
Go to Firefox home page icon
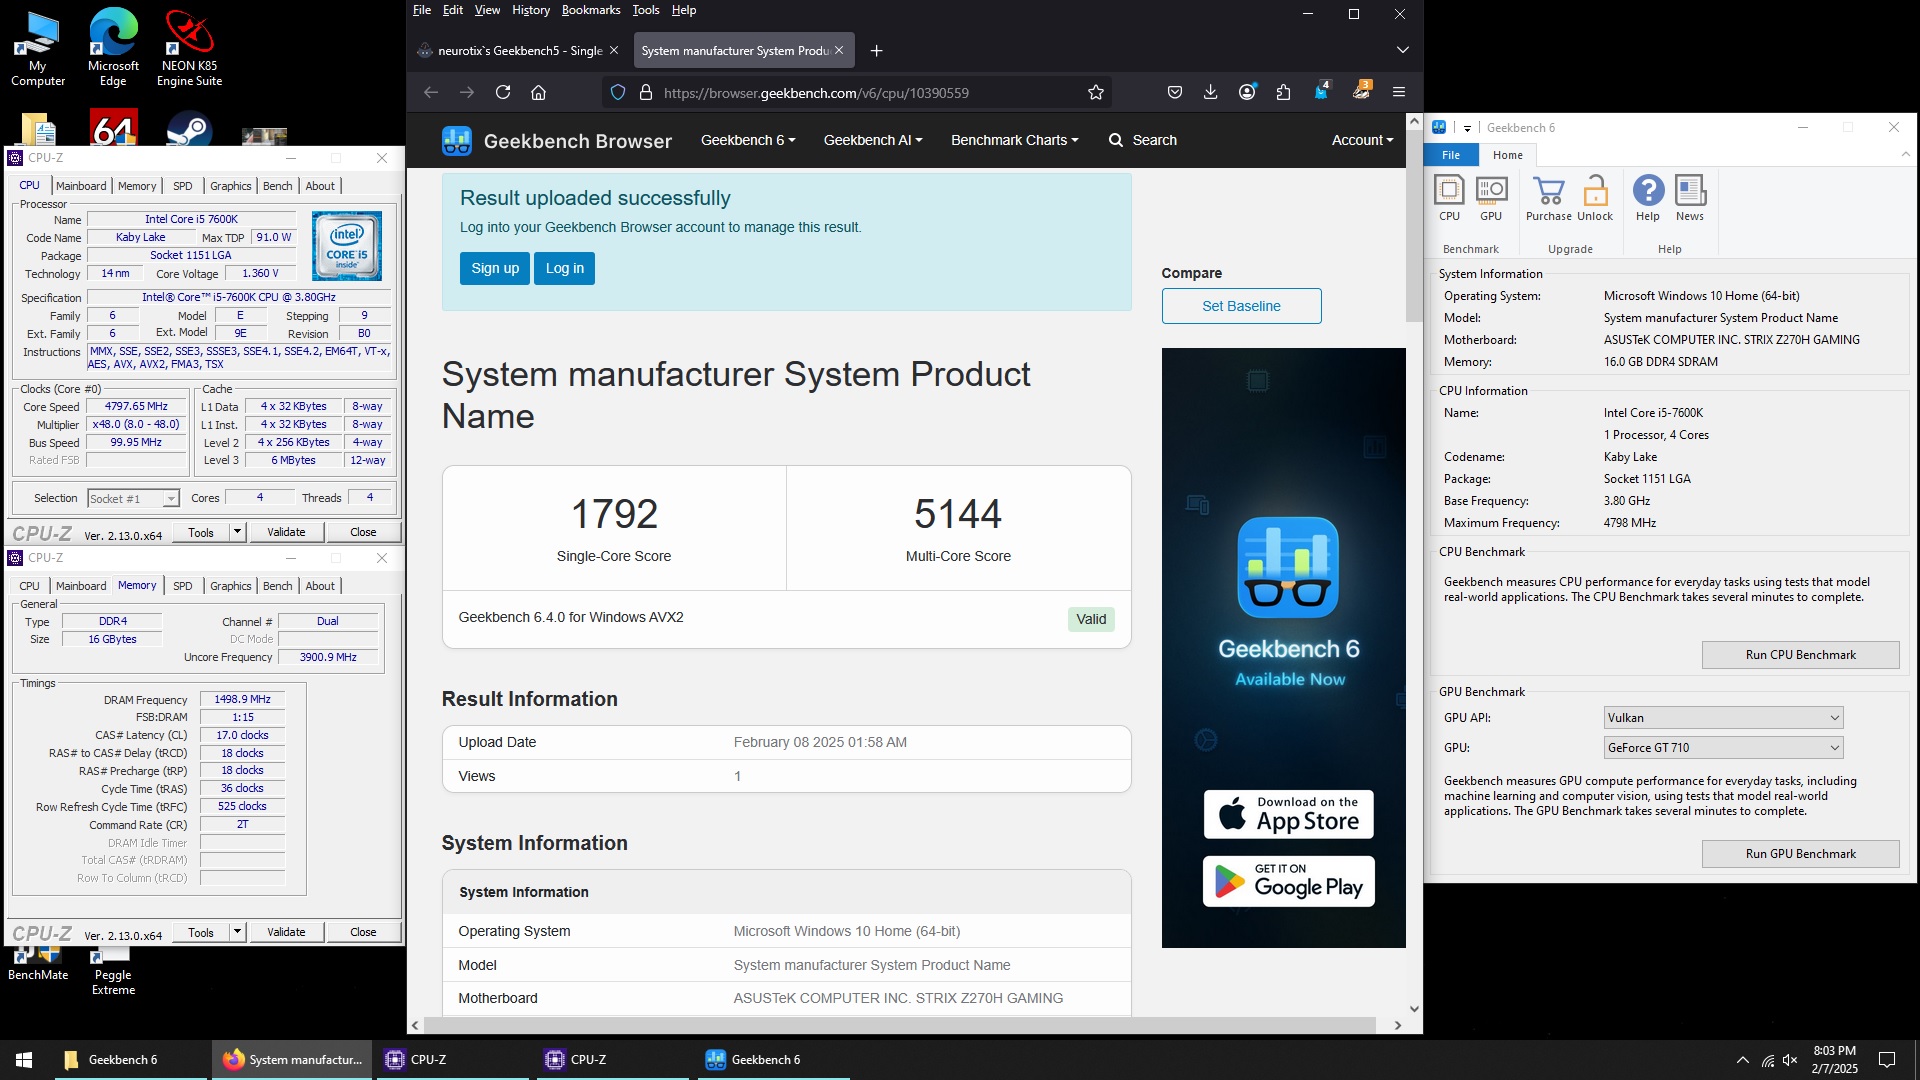tap(538, 92)
